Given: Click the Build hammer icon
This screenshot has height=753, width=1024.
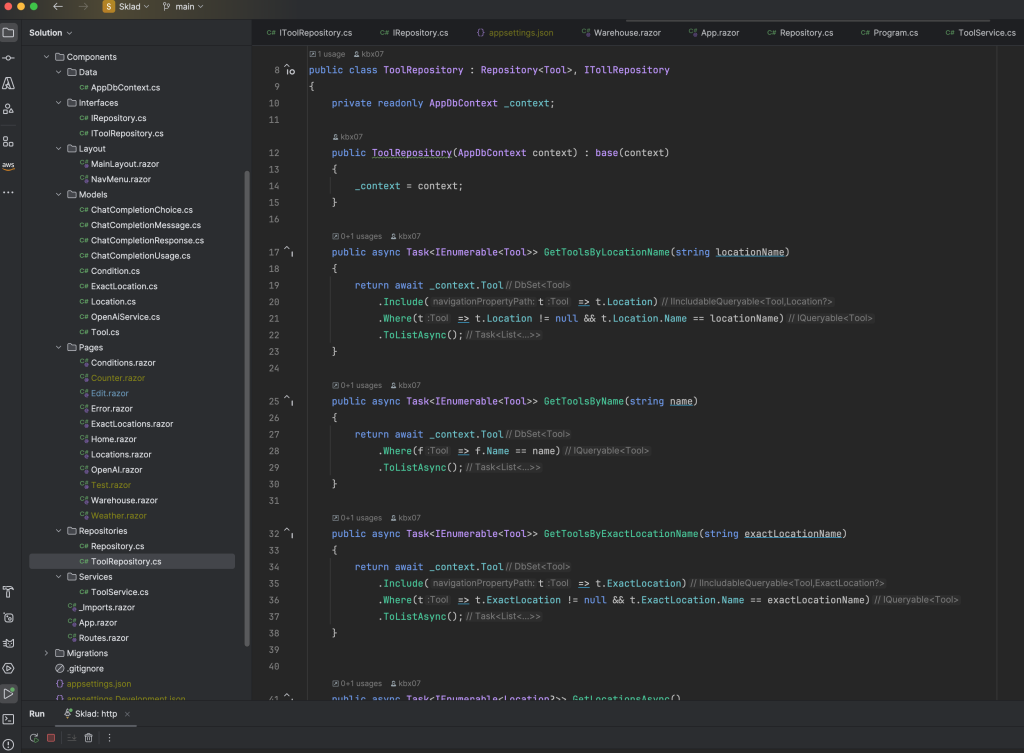Looking at the screenshot, I should click(x=9, y=592).
